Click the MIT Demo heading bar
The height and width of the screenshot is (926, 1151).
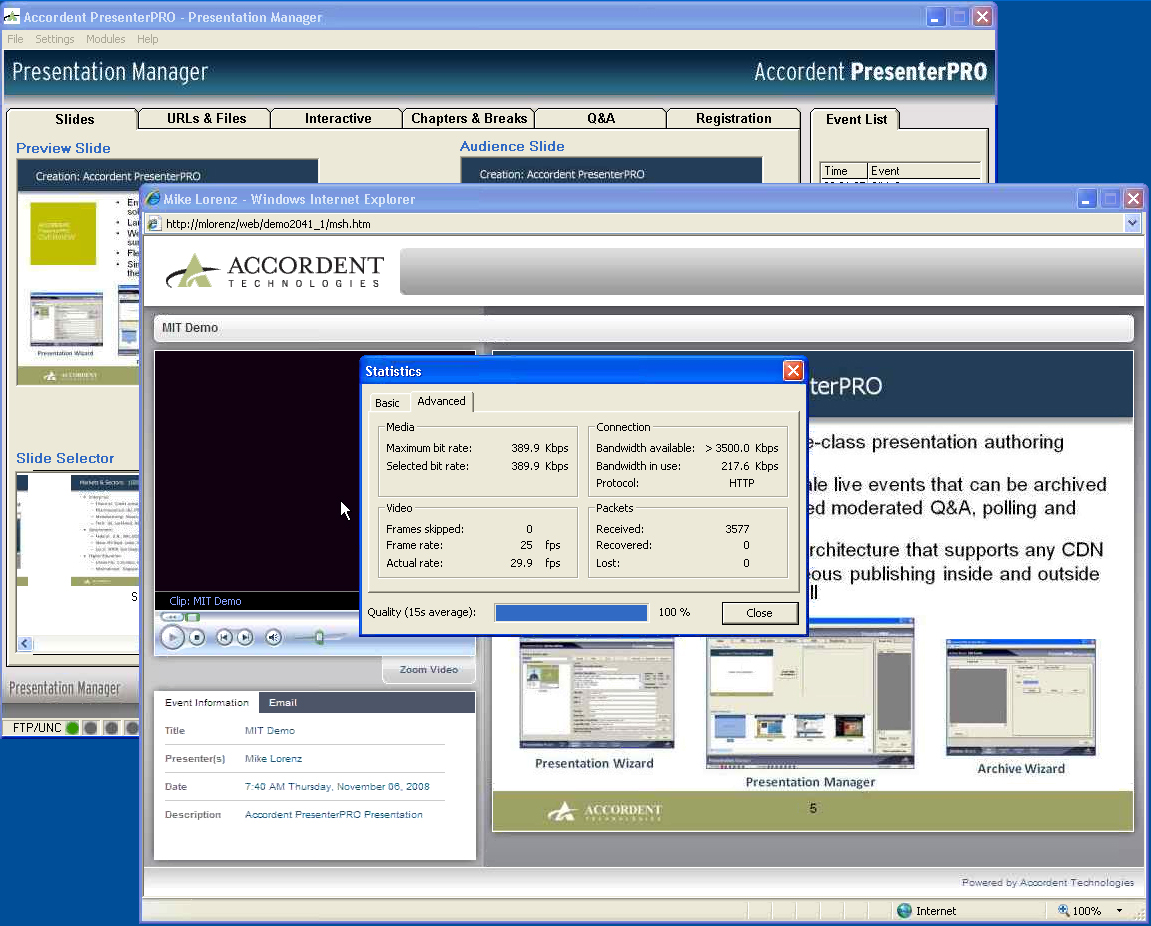[x=644, y=328]
